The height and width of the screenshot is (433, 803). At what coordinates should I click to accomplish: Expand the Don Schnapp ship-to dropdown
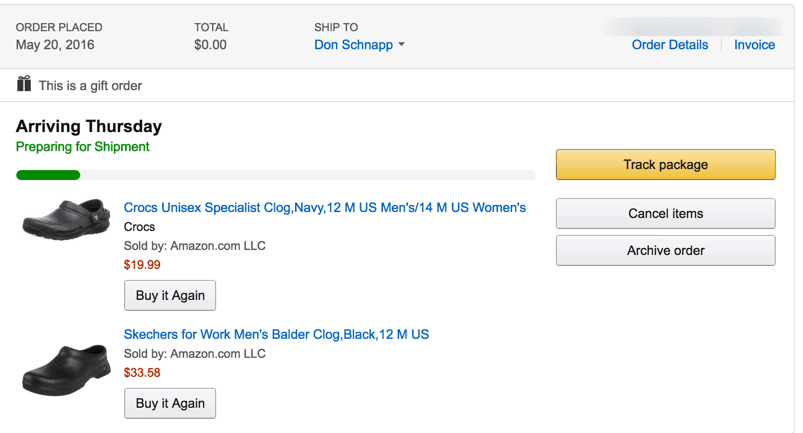tap(359, 45)
